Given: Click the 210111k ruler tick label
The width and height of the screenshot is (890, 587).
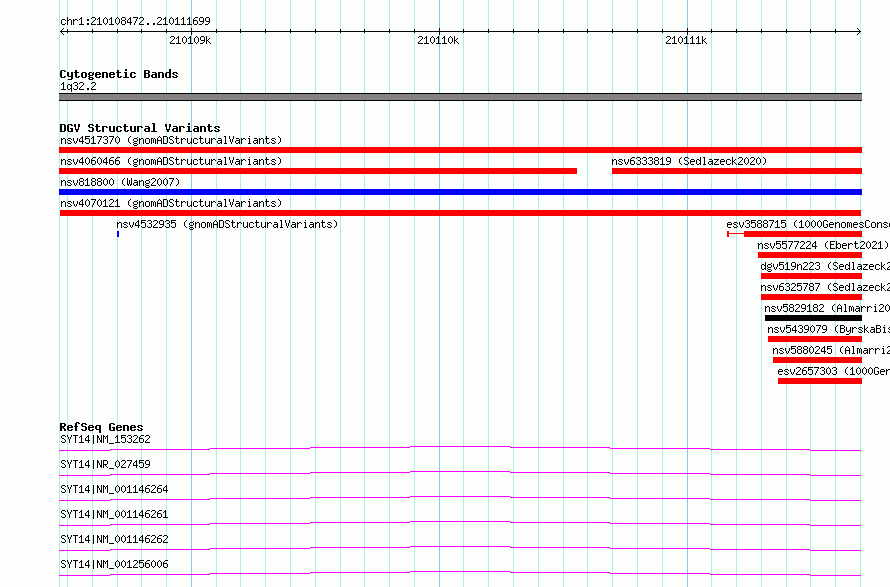Looking at the screenshot, I should point(686,40).
